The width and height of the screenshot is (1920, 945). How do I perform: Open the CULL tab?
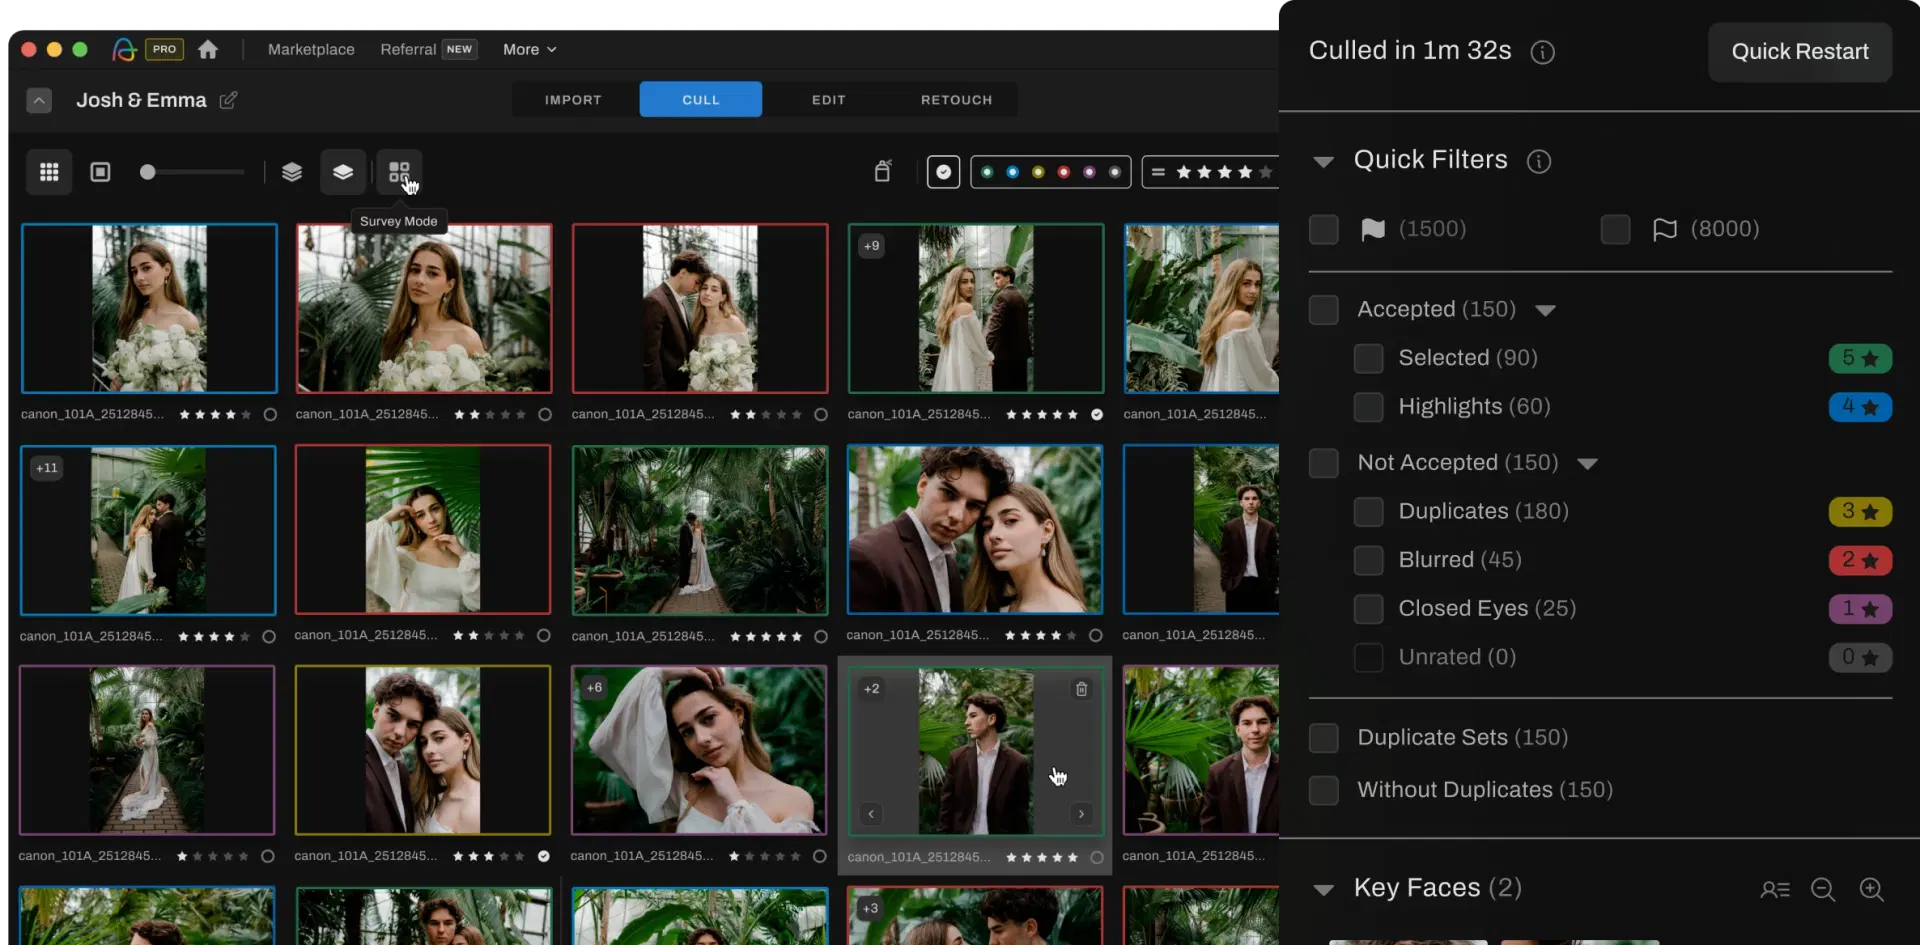pyautogui.click(x=700, y=100)
